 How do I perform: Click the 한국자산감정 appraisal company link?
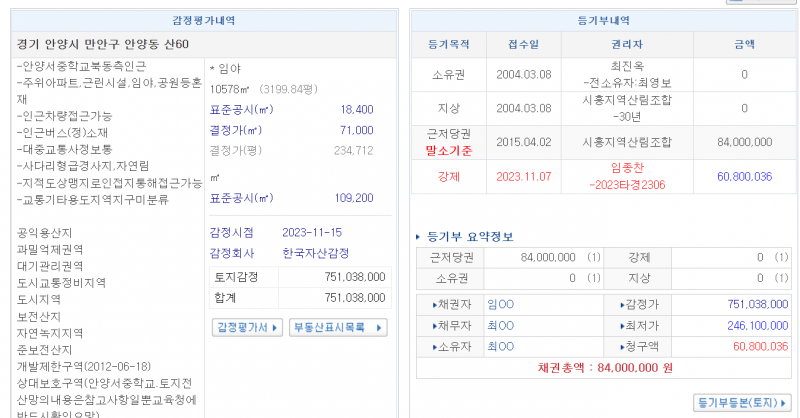click(315, 253)
